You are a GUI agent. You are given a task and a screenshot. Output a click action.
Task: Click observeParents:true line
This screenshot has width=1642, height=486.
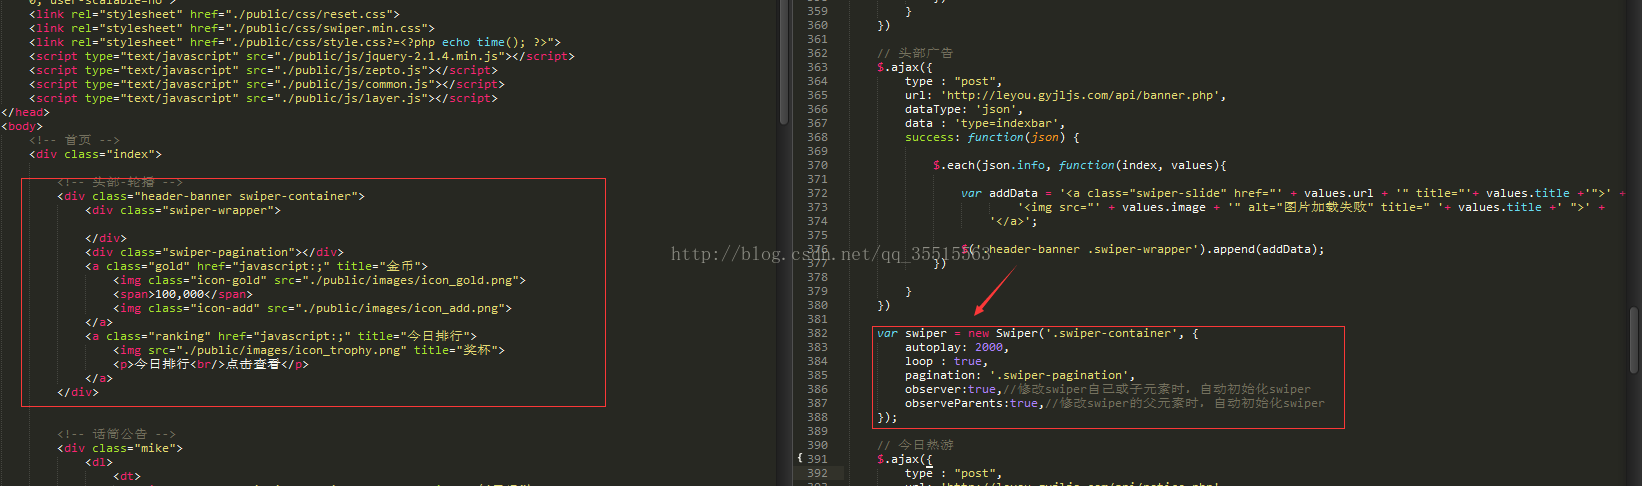(x=1114, y=403)
